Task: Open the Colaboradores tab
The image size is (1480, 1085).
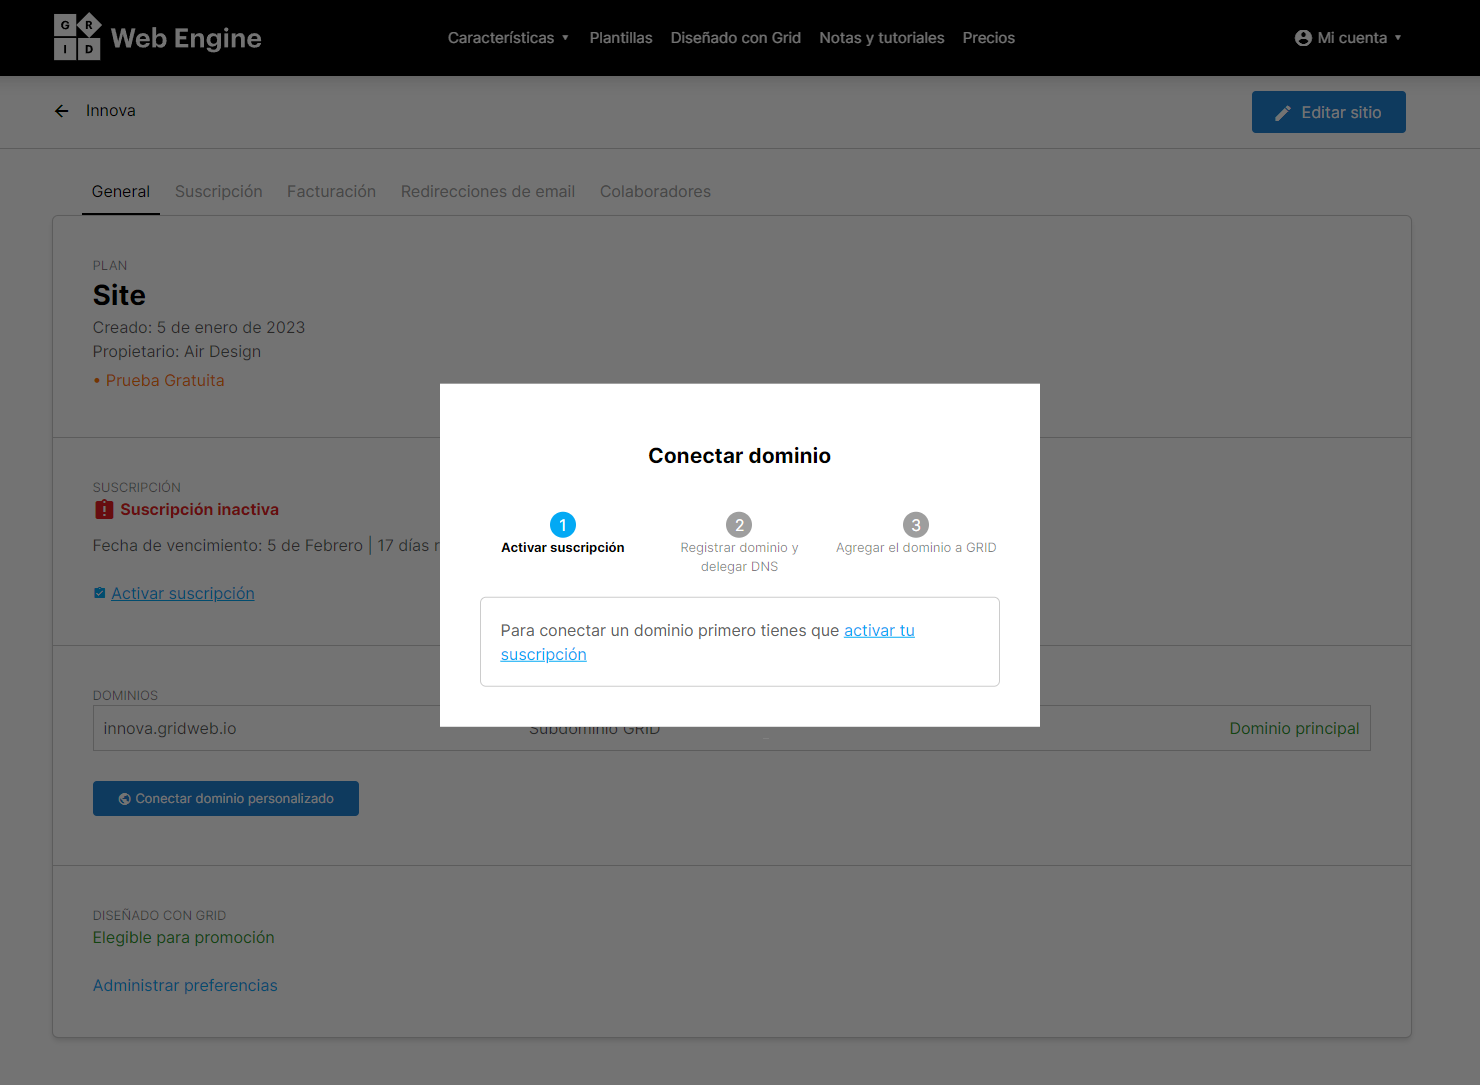Action: [x=655, y=192]
